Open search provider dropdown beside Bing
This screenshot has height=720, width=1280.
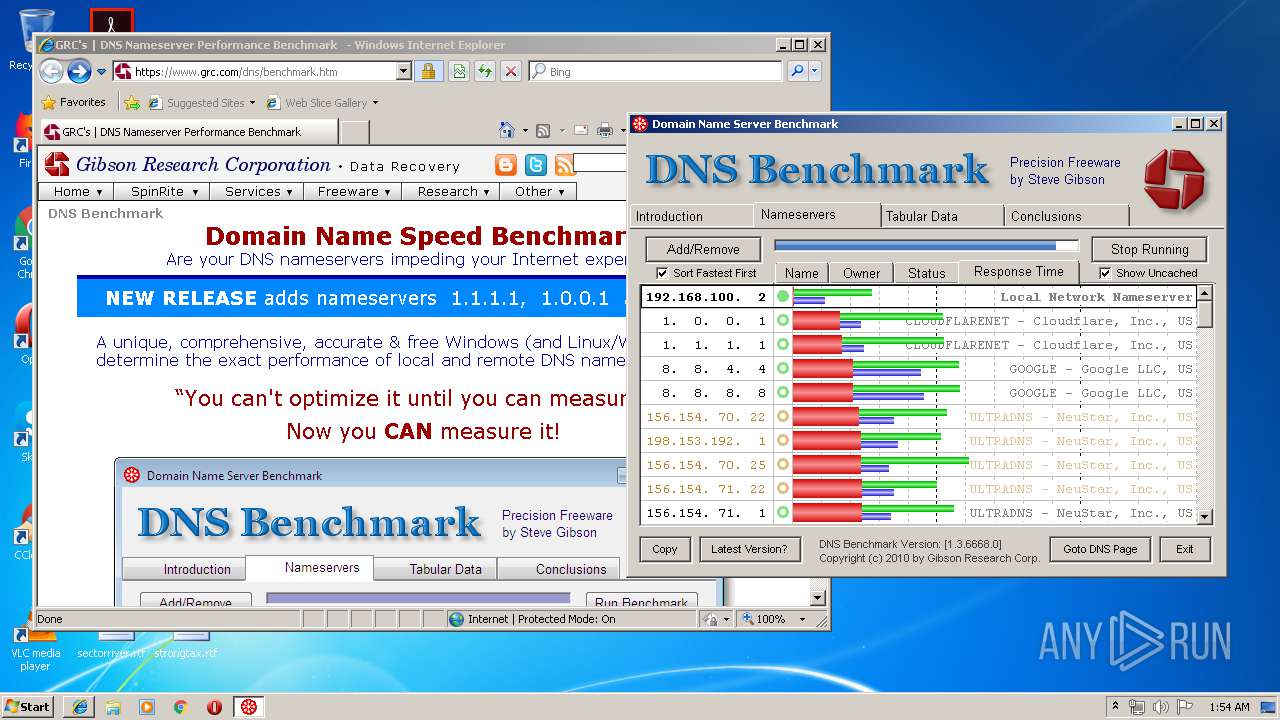pos(815,71)
